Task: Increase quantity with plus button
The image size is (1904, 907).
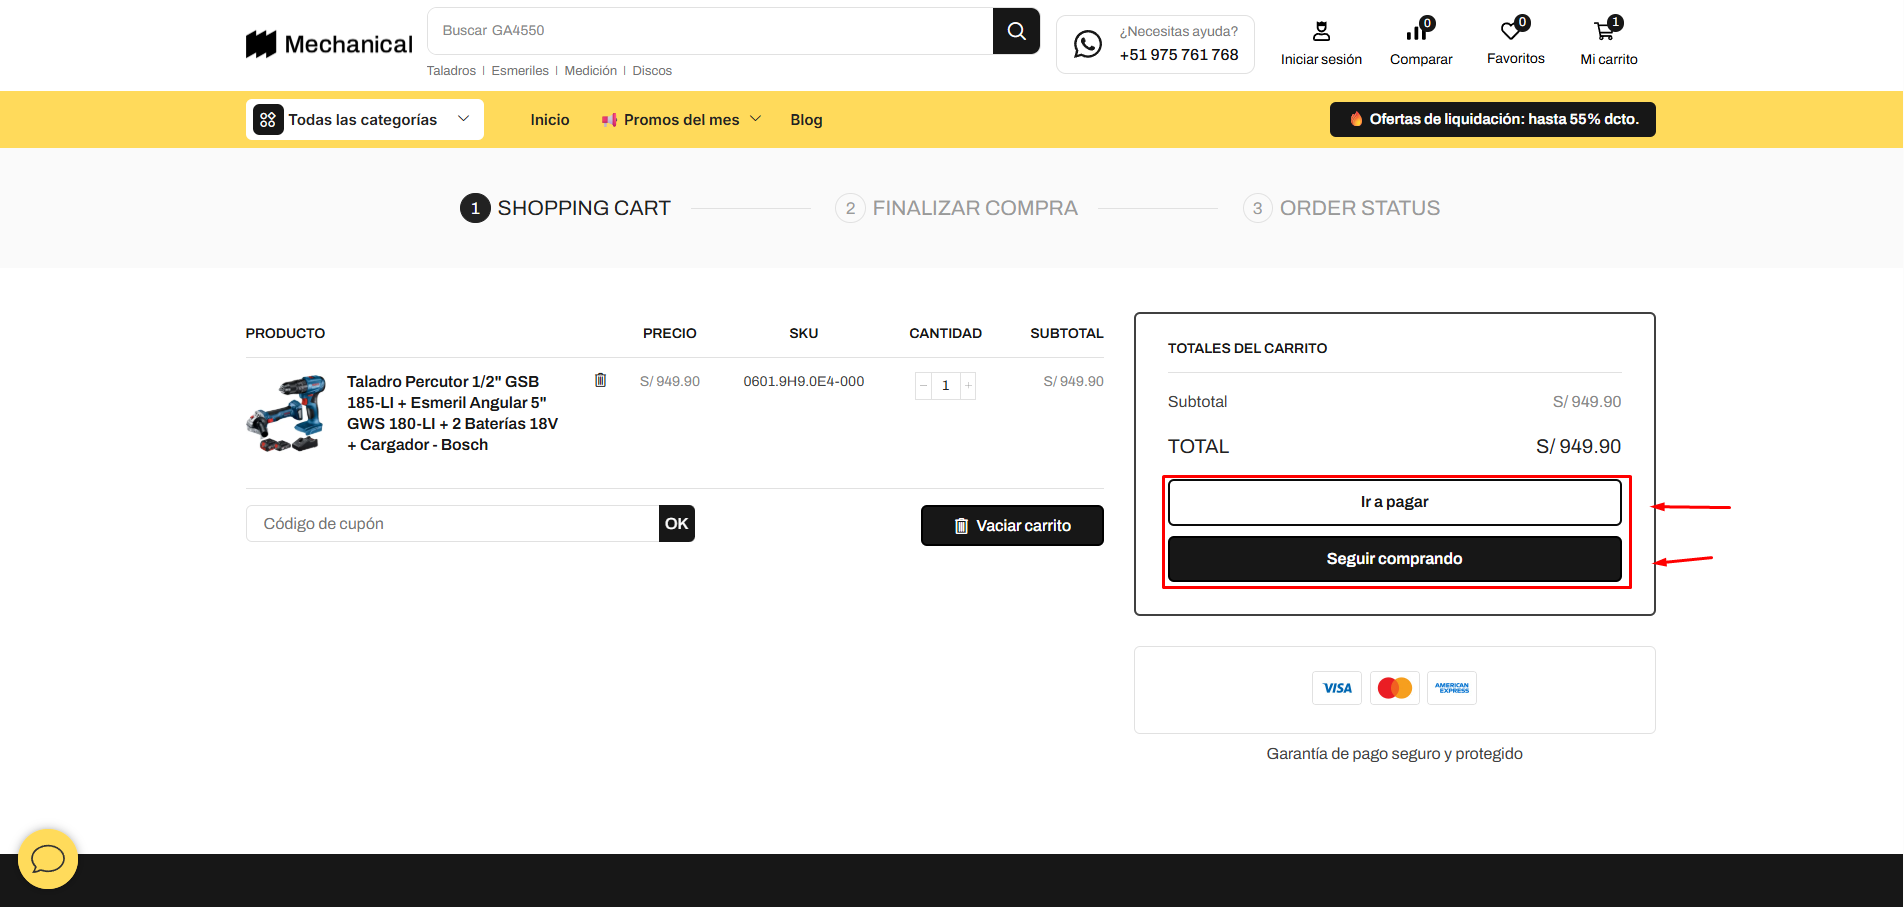Action: pyautogui.click(x=968, y=386)
